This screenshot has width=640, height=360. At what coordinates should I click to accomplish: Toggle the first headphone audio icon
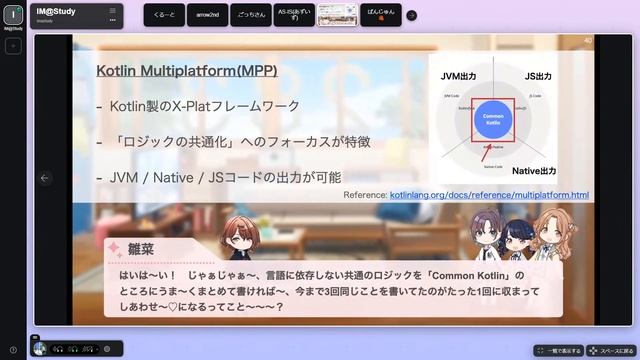tap(58, 349)
